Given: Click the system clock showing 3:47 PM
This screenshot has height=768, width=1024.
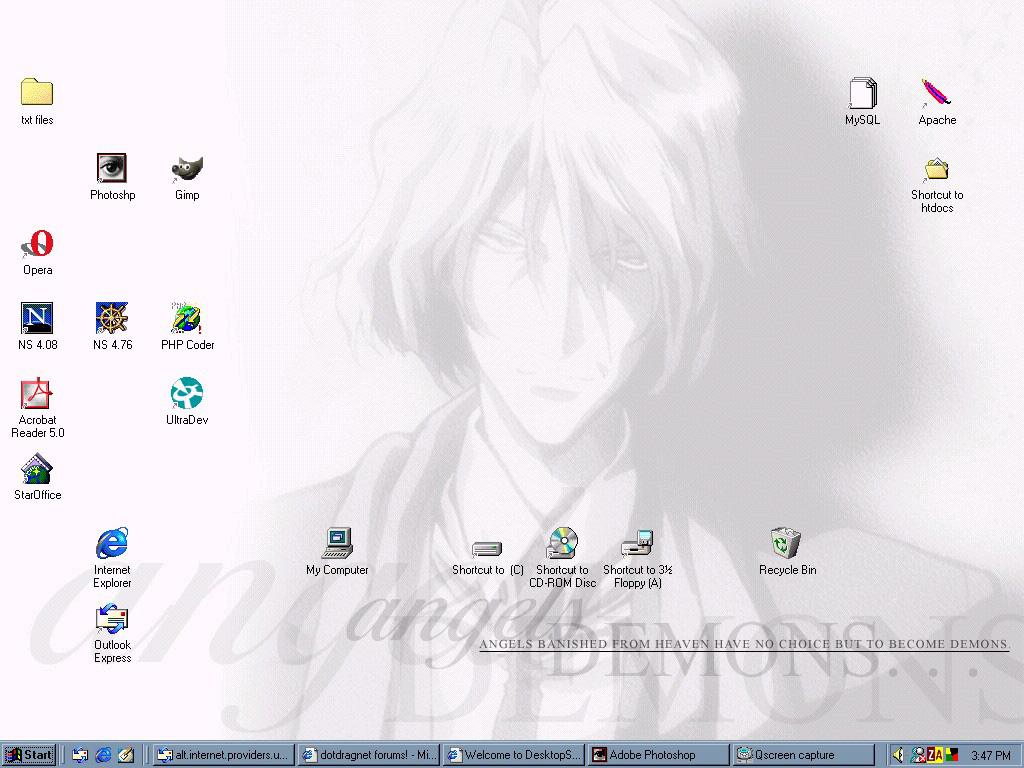Looking at the screenshot, I should click(x=990, y=755).
